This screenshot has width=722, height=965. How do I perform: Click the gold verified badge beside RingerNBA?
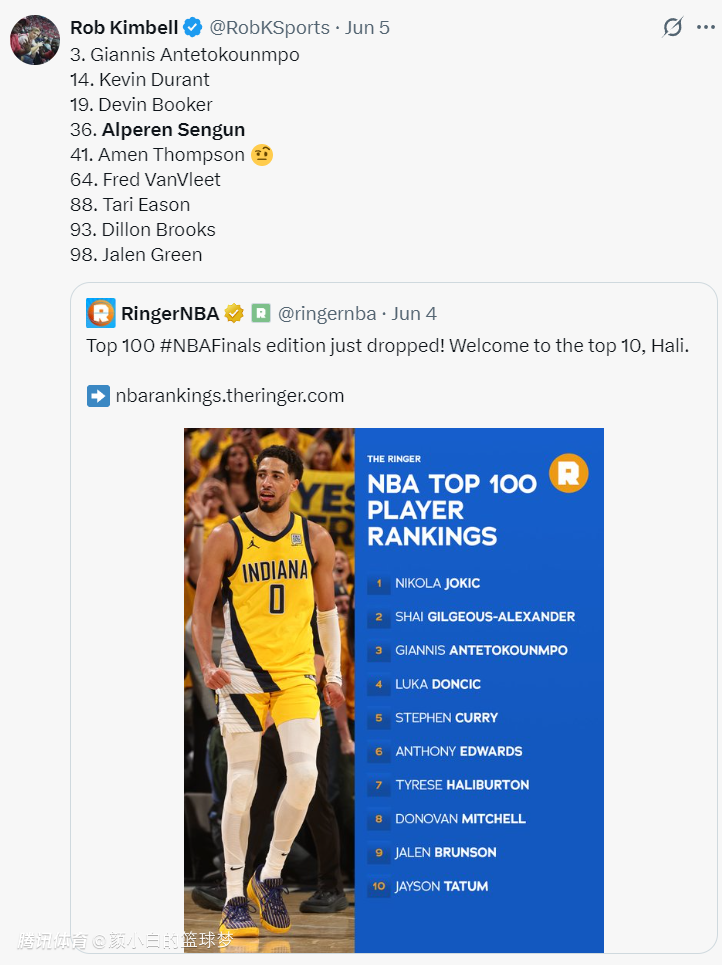(x=234, y=313)
